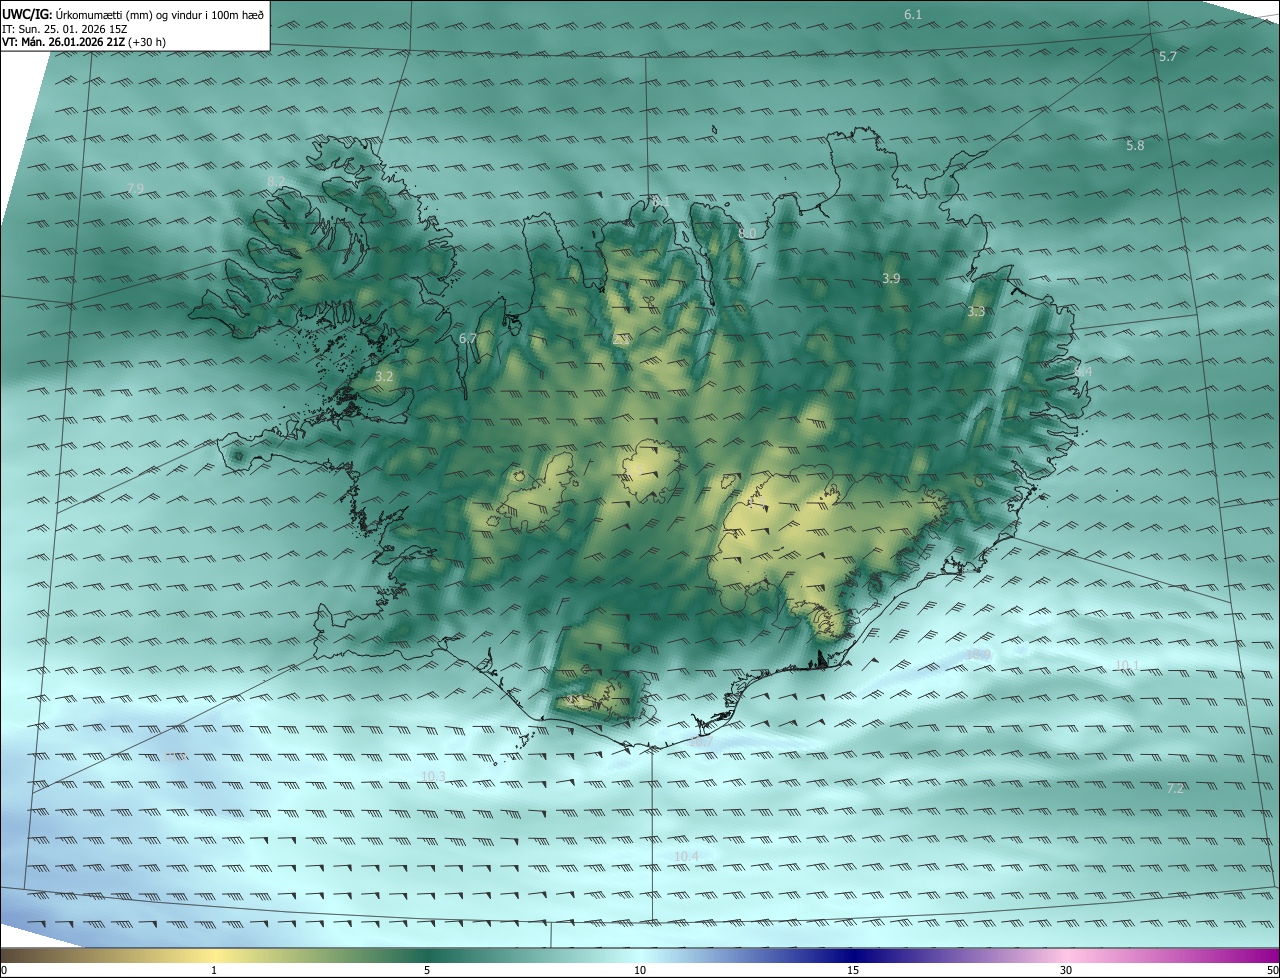Click the 5.8 value label
This screenshot has height=978, width=1280.
click(x=1135, y=146)
